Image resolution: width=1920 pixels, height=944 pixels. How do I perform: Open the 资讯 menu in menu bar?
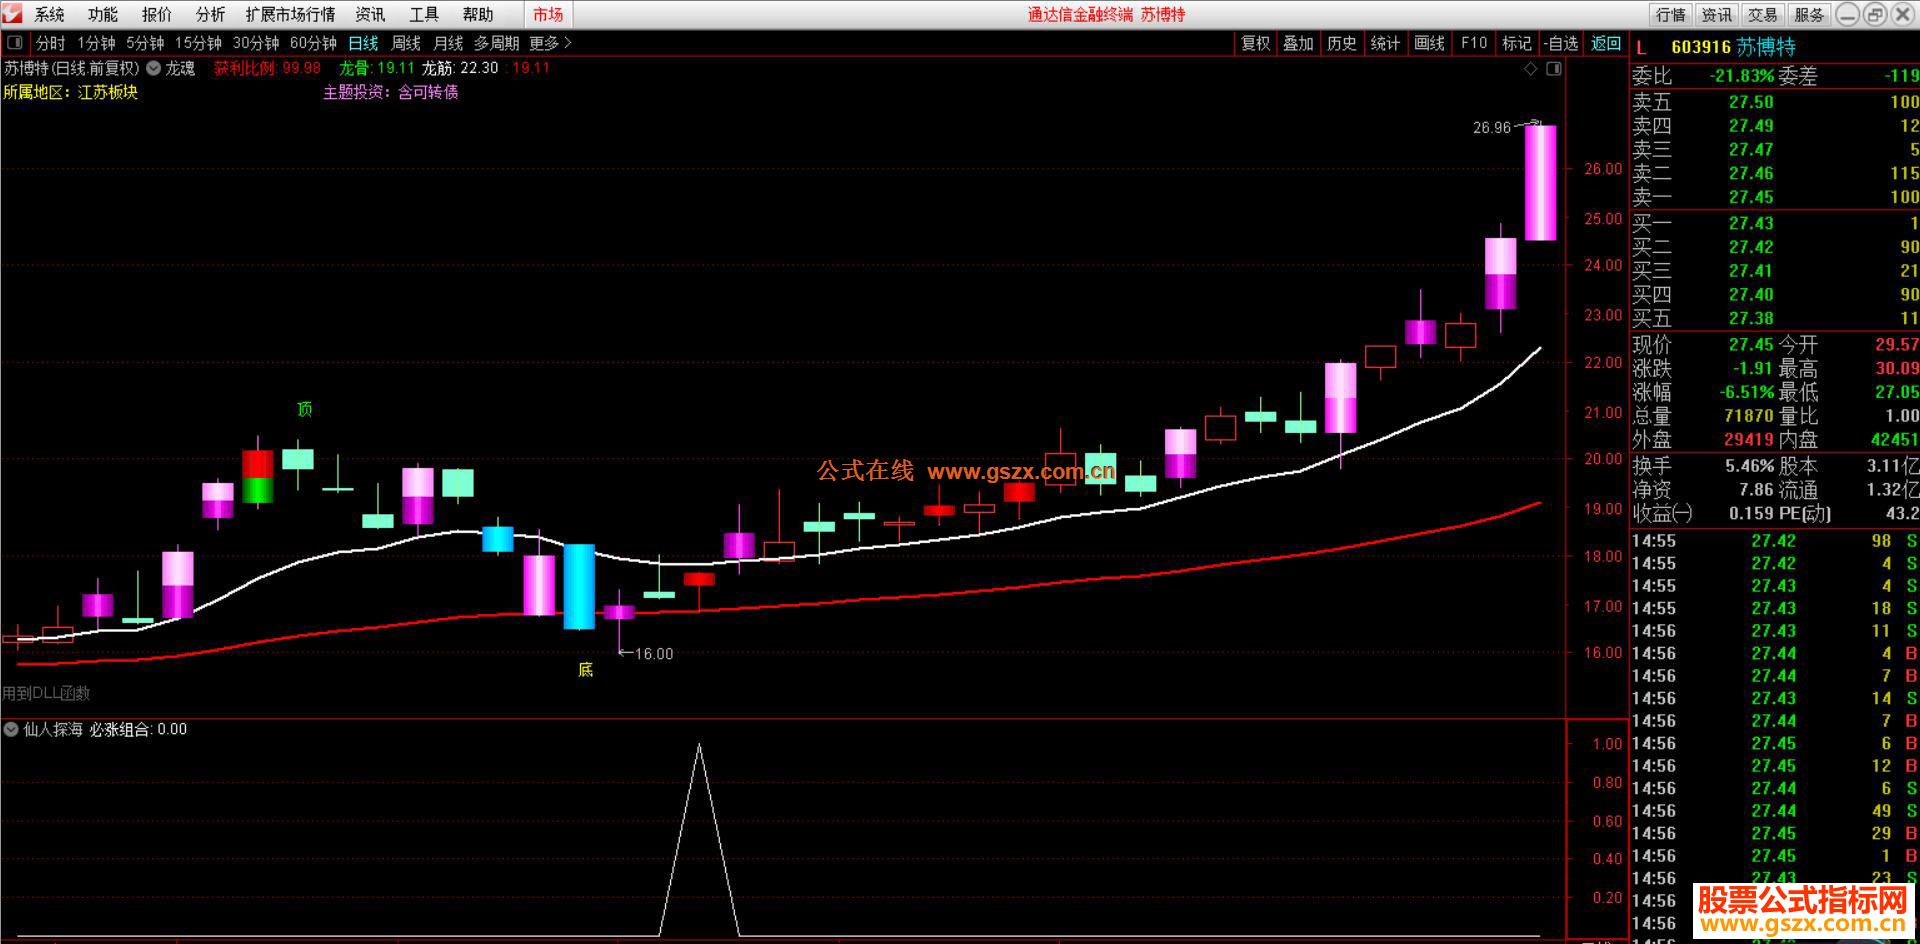point(370,14)
